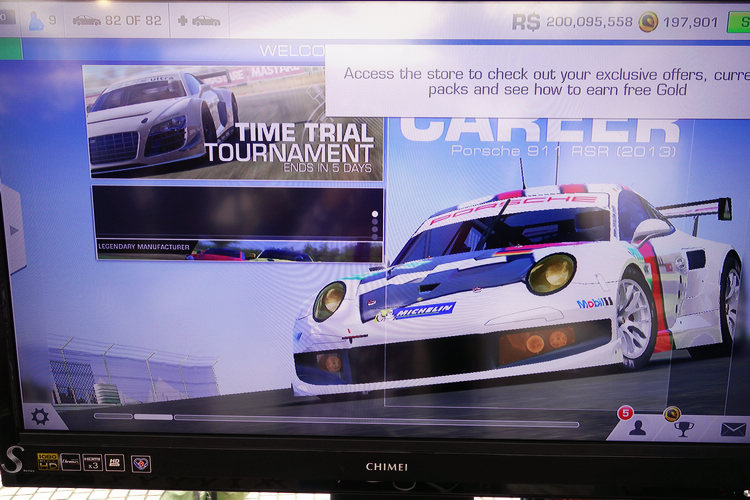Select the first banner page indicator dot

tap(376, 214)
